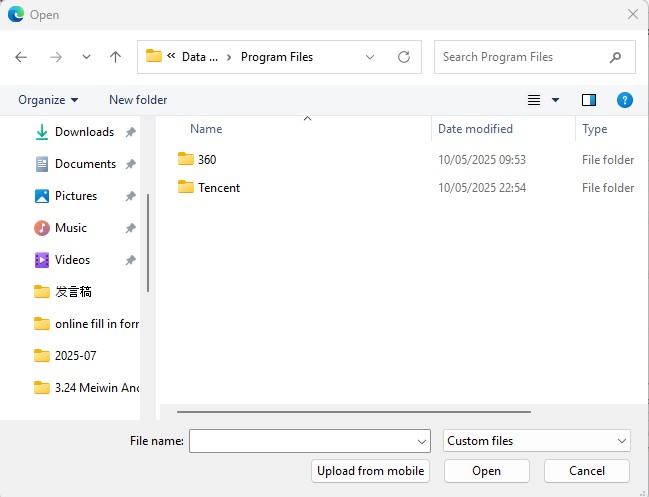Click Upload from mobile button
The image size is (649, 497).
pyautogui.click(x=370, y=471)
